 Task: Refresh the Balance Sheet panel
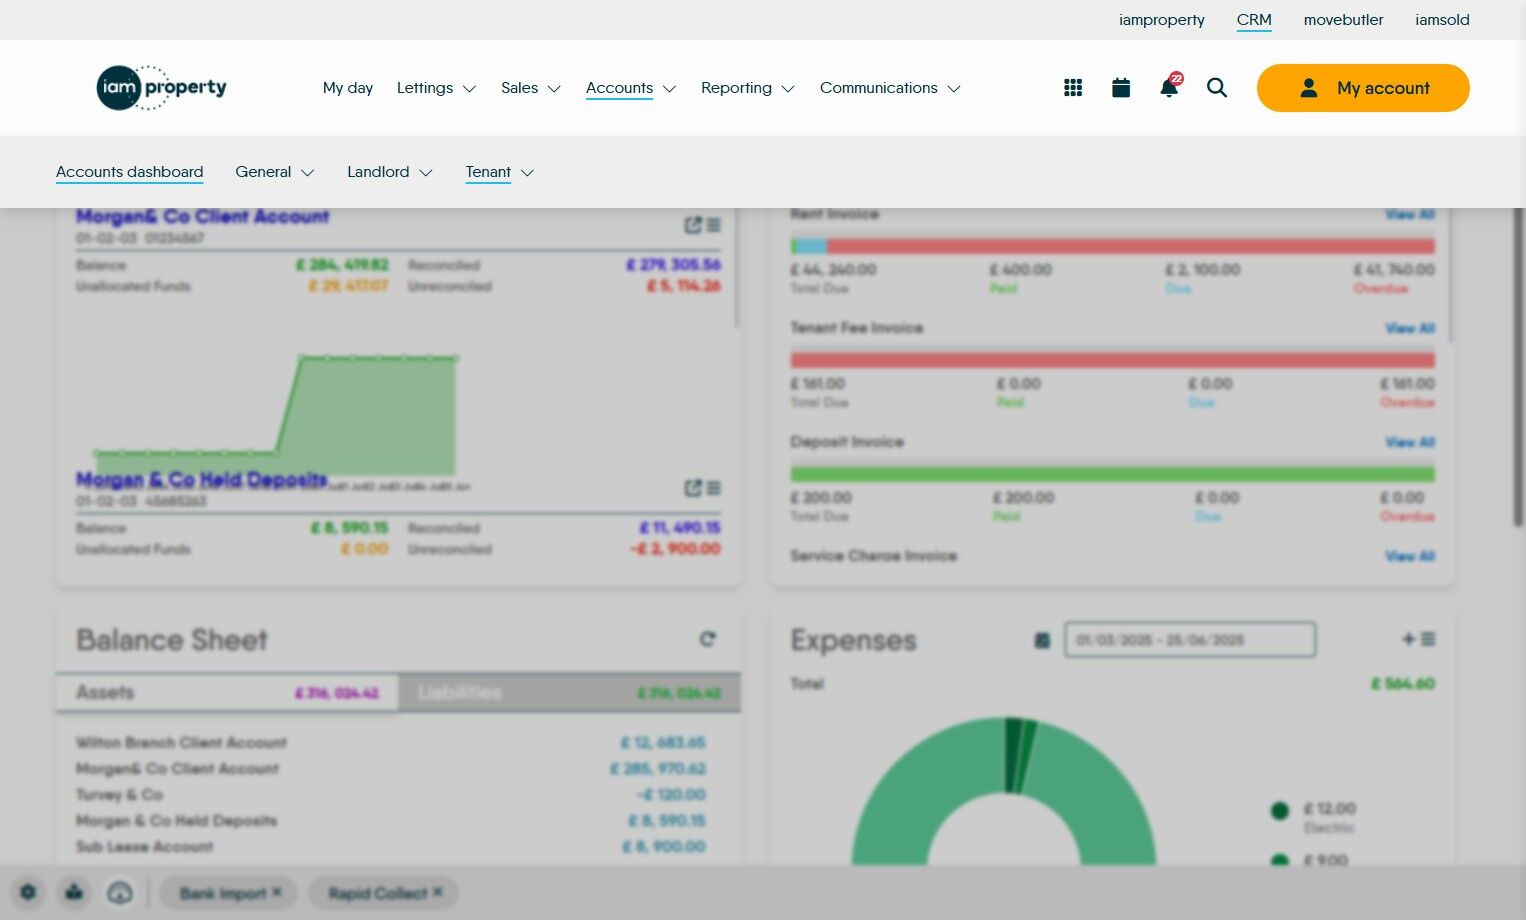[x=708, y=639]
